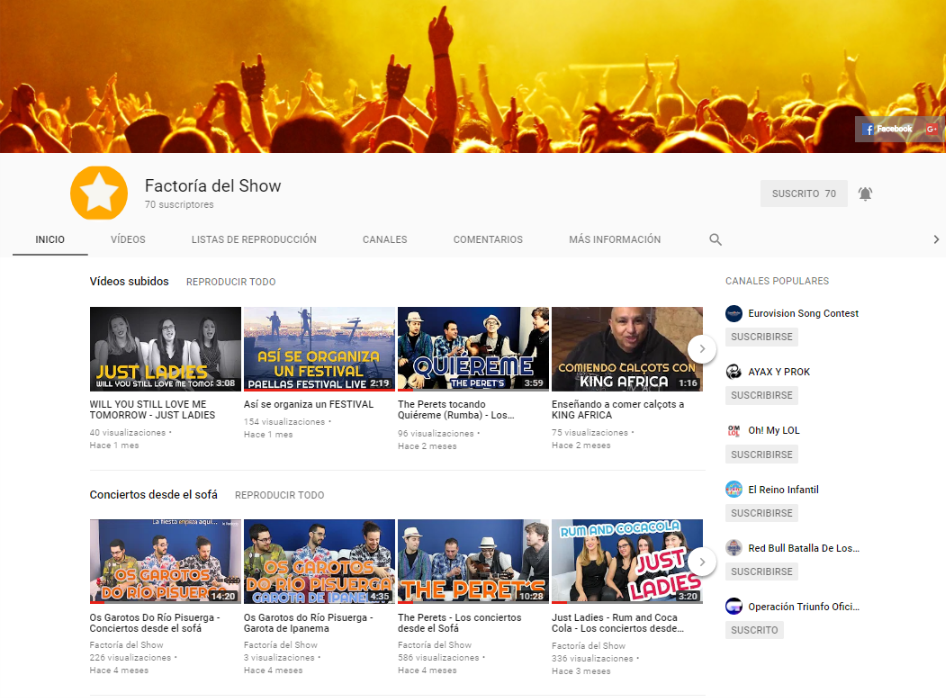Screen dimensions: 946x698
Task: Click Factoría del Show under Just Ladies Rum video
Action: tap(588, 646)
